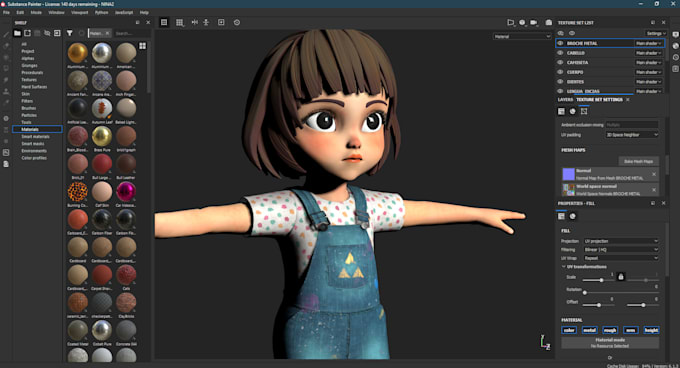Image resolution: width=680 pixels, height=368 pixels.
Task: Select the Projection tool in left toolbar
Action: point(6,57)
